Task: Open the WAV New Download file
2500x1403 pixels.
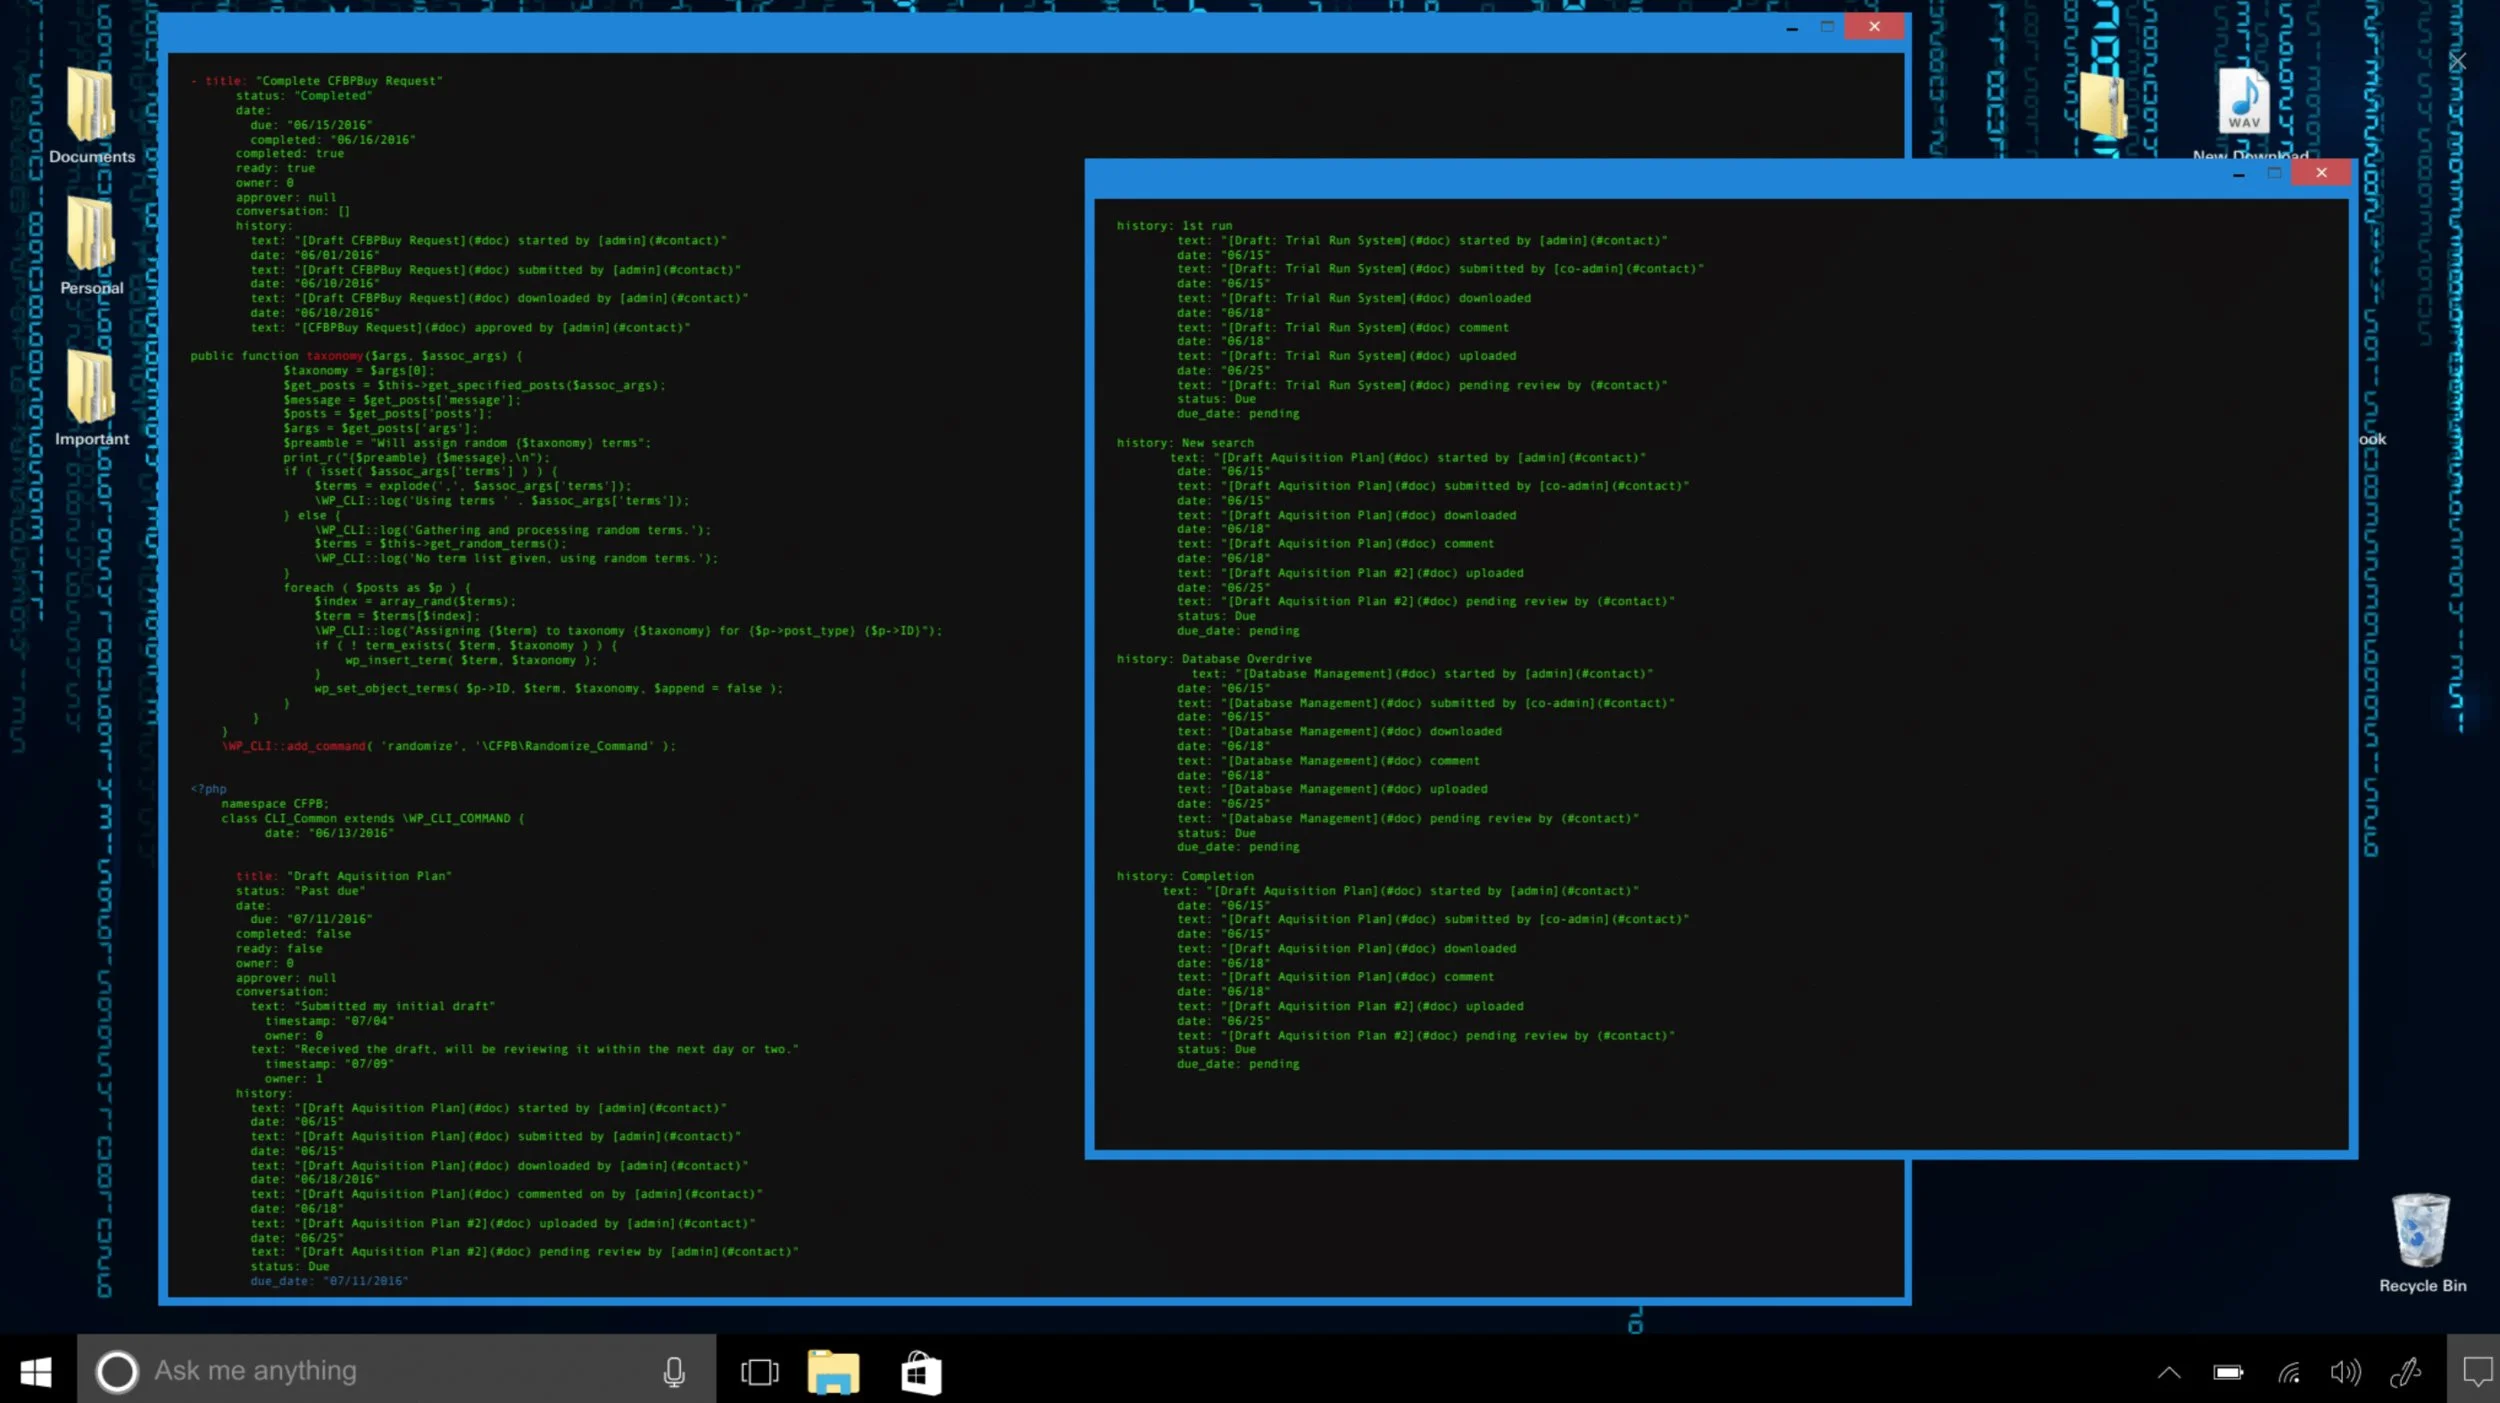Action: click(x=2244, y=102)
